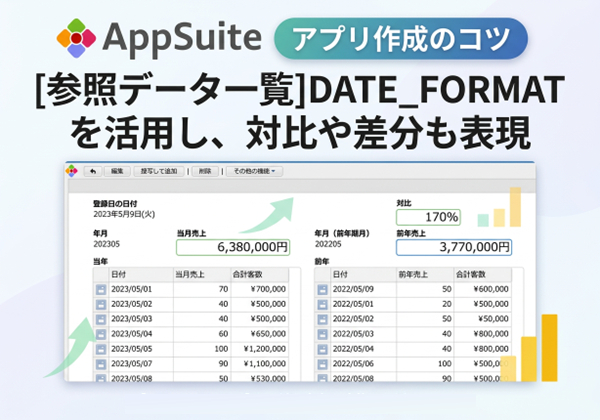The image size is (600, 420).
Task: Click the 前年売上 column header in 前年 table
Action: pyautogui.click(x=425, y=275)
